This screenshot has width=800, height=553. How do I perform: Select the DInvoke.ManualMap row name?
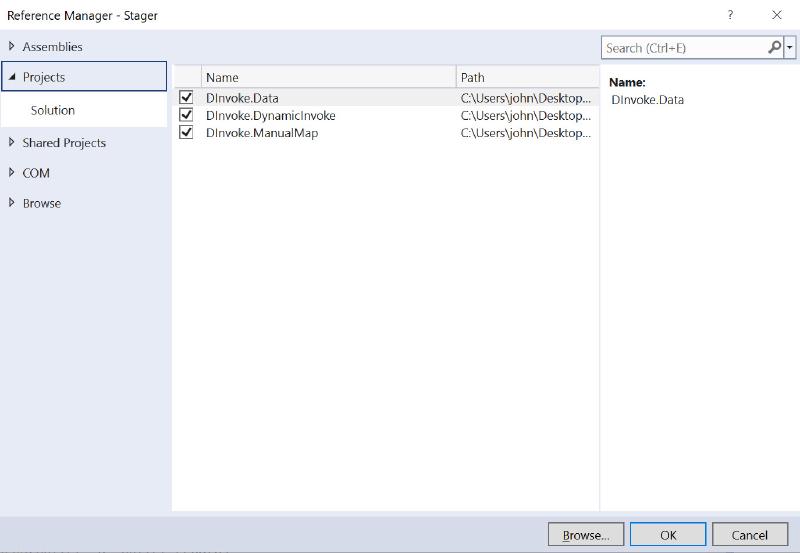point(262,133)
